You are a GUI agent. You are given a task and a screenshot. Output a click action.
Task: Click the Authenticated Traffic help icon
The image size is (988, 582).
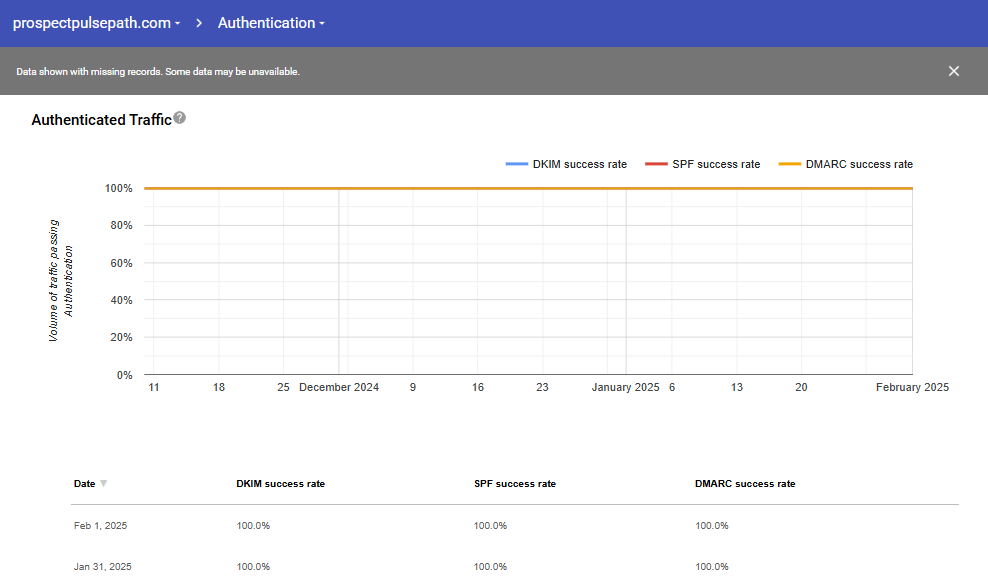tap(180, 118)
